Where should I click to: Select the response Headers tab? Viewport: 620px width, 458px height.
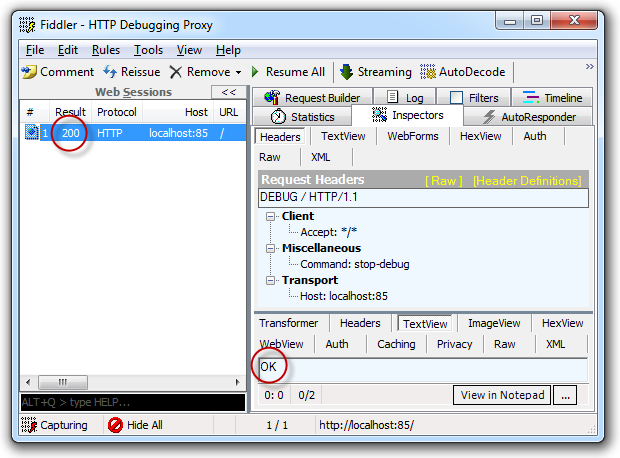[360, 324]
